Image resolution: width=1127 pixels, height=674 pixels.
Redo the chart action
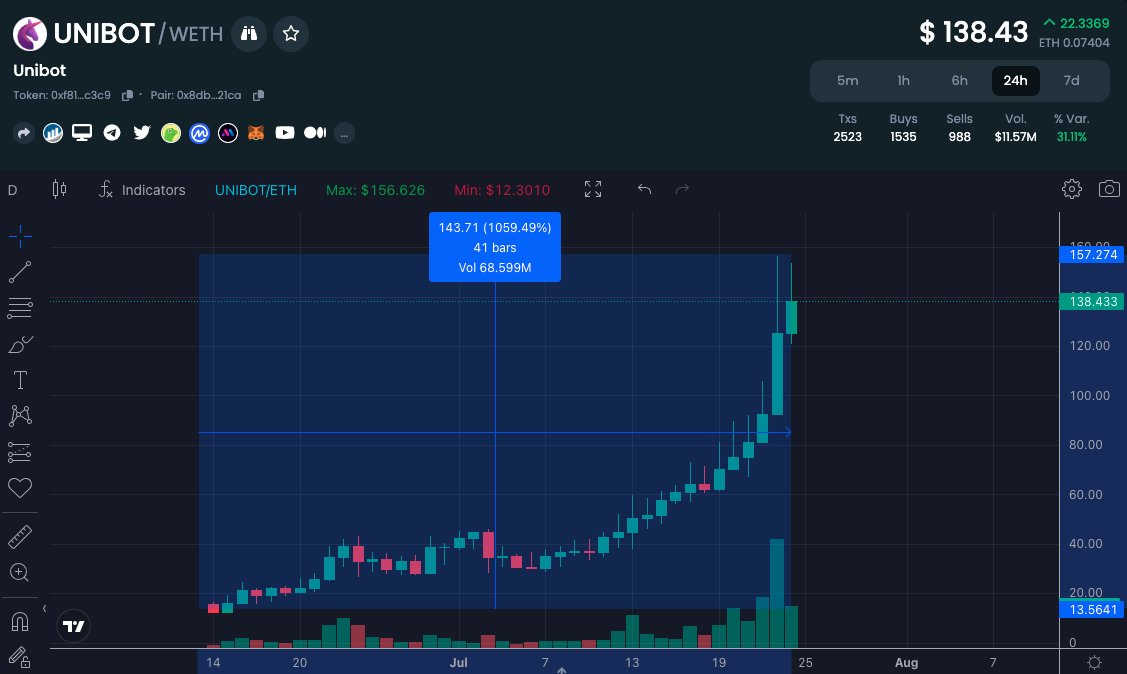coord(682,189)
